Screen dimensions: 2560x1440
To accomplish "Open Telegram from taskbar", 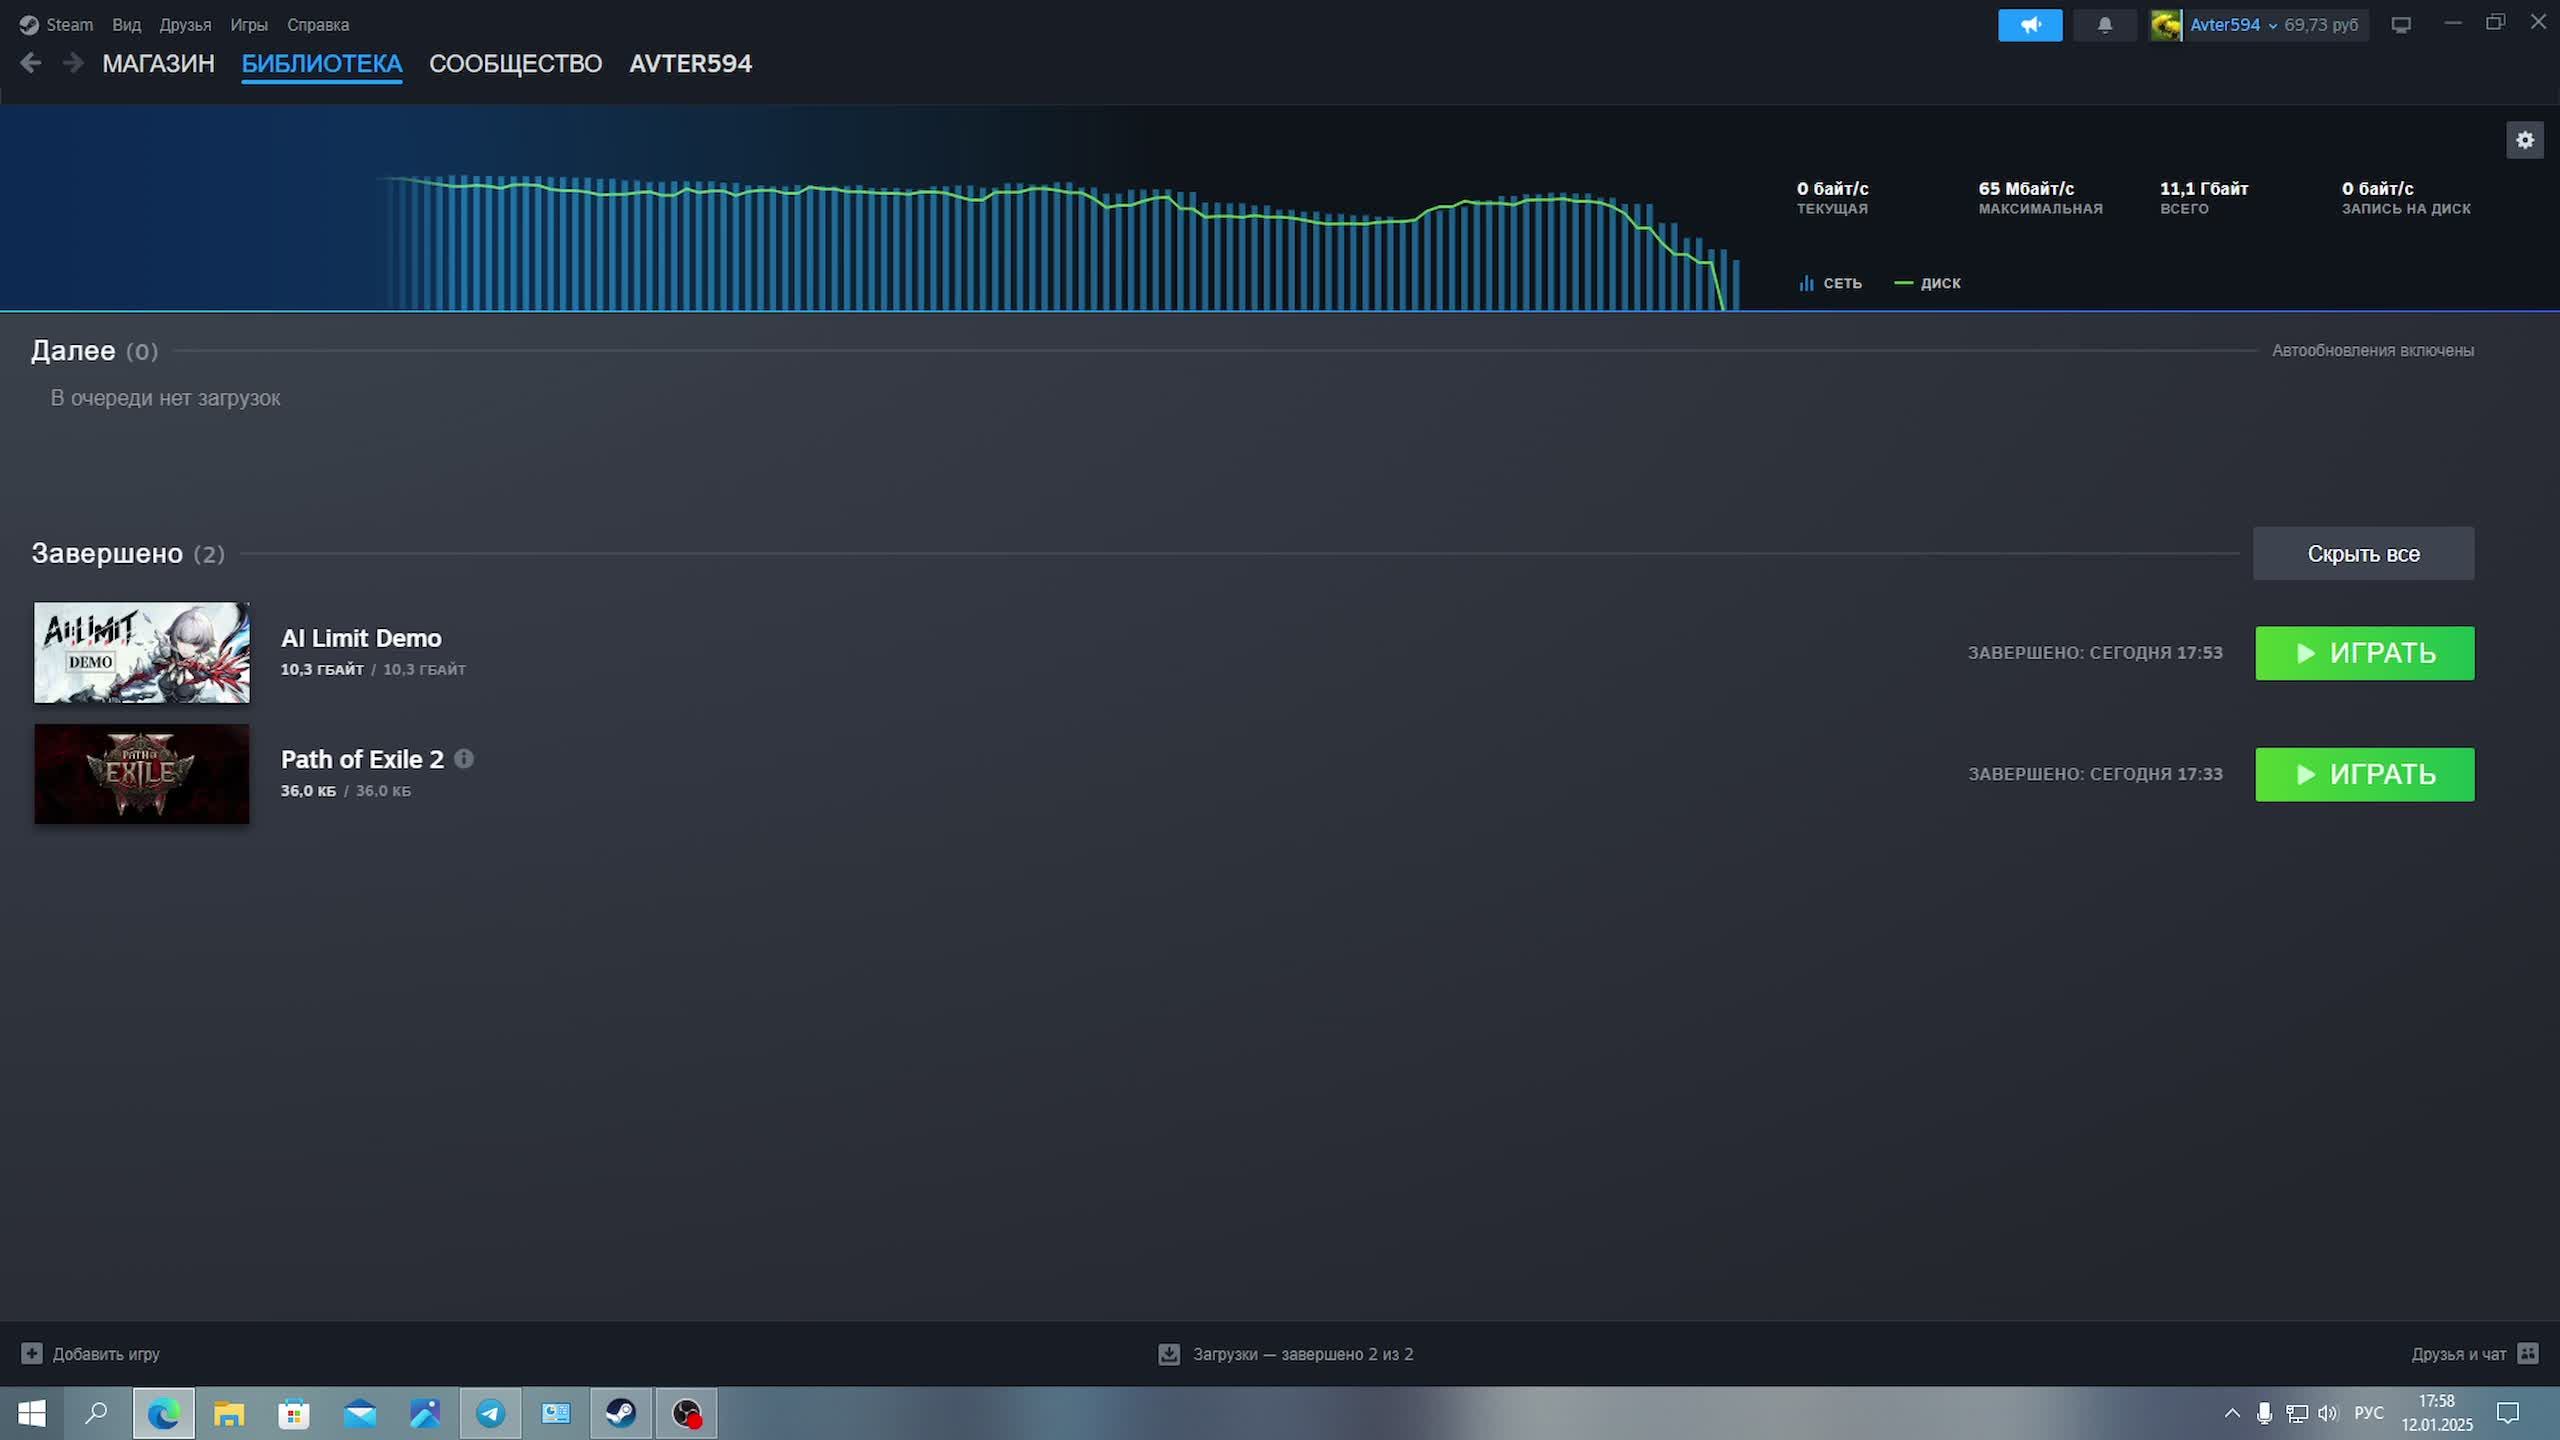I will (x=490, y=1413).
